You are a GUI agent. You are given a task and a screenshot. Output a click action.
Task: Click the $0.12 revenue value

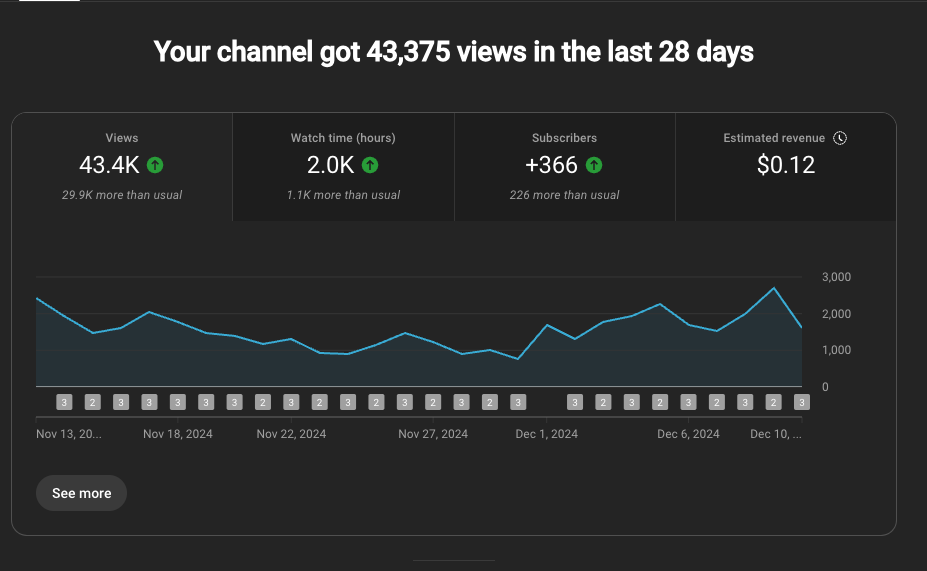pyautogui.click(x=786, y=165)
